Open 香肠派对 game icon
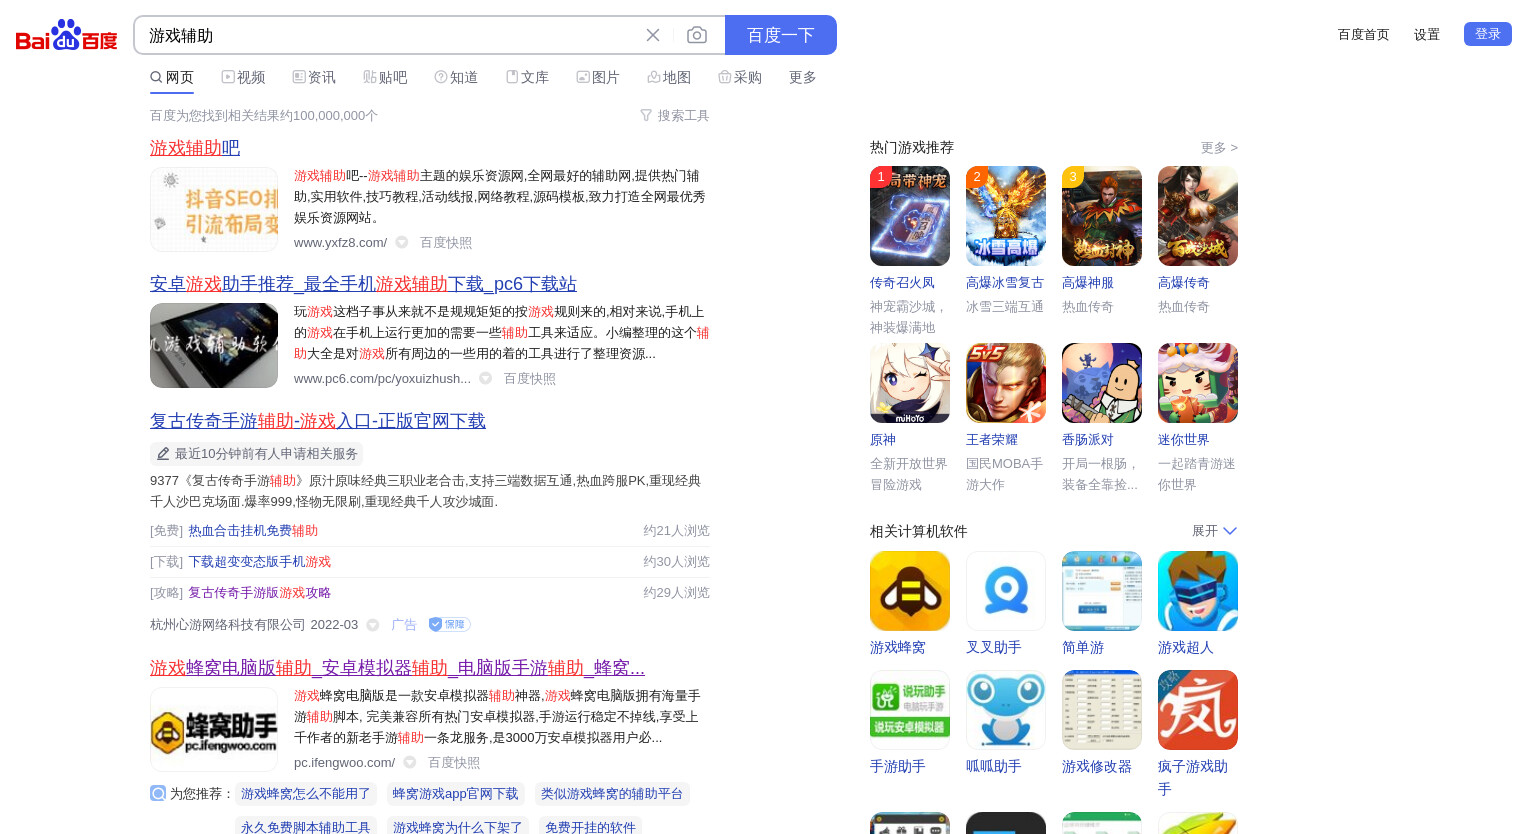The image size is (1536, 834). [x=1102, y=383]
